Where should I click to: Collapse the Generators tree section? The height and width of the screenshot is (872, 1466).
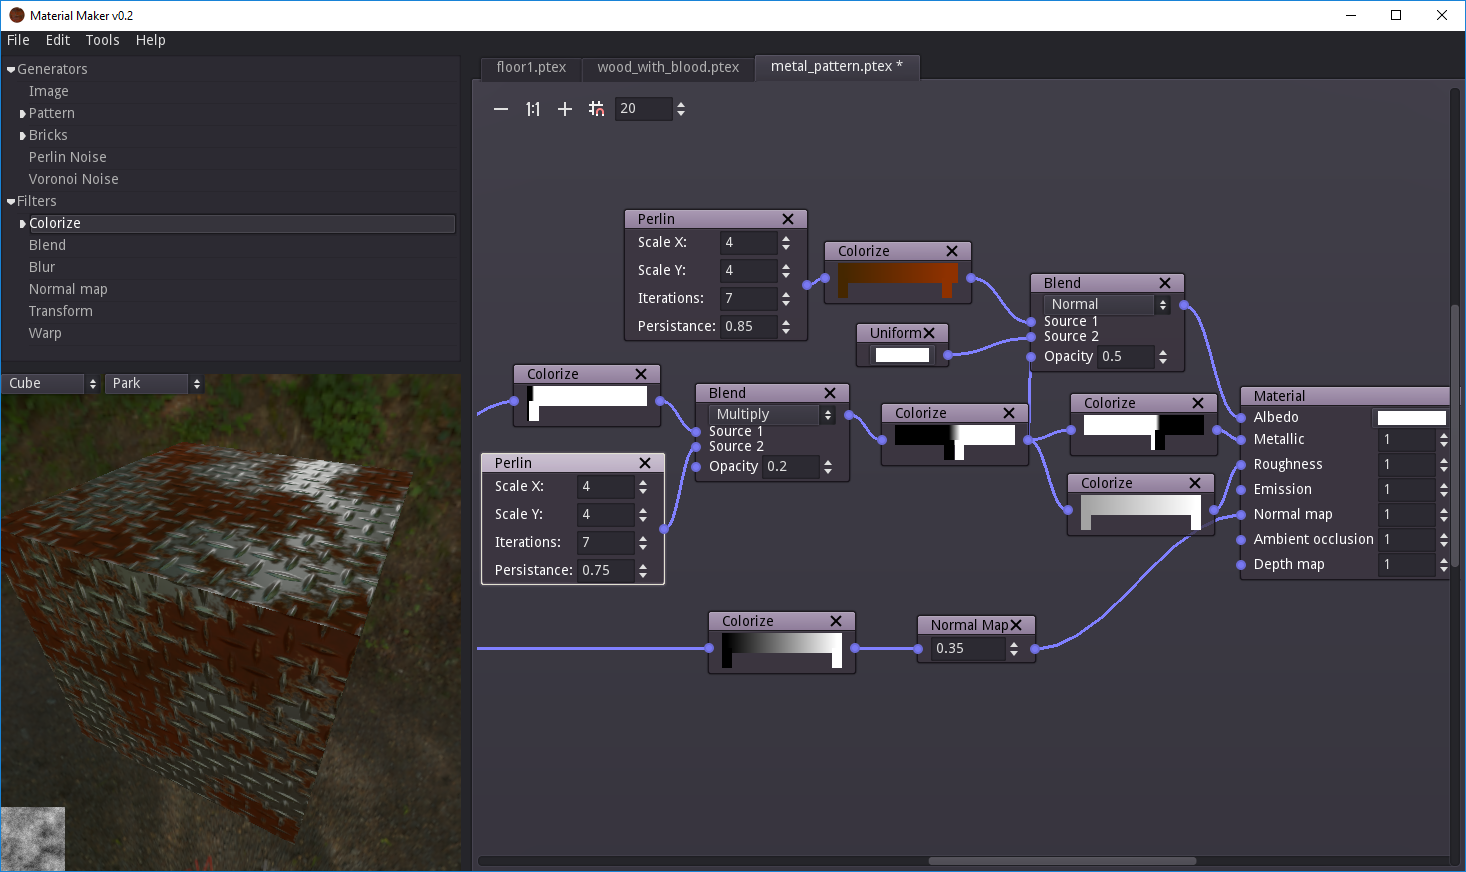point(11,70)
